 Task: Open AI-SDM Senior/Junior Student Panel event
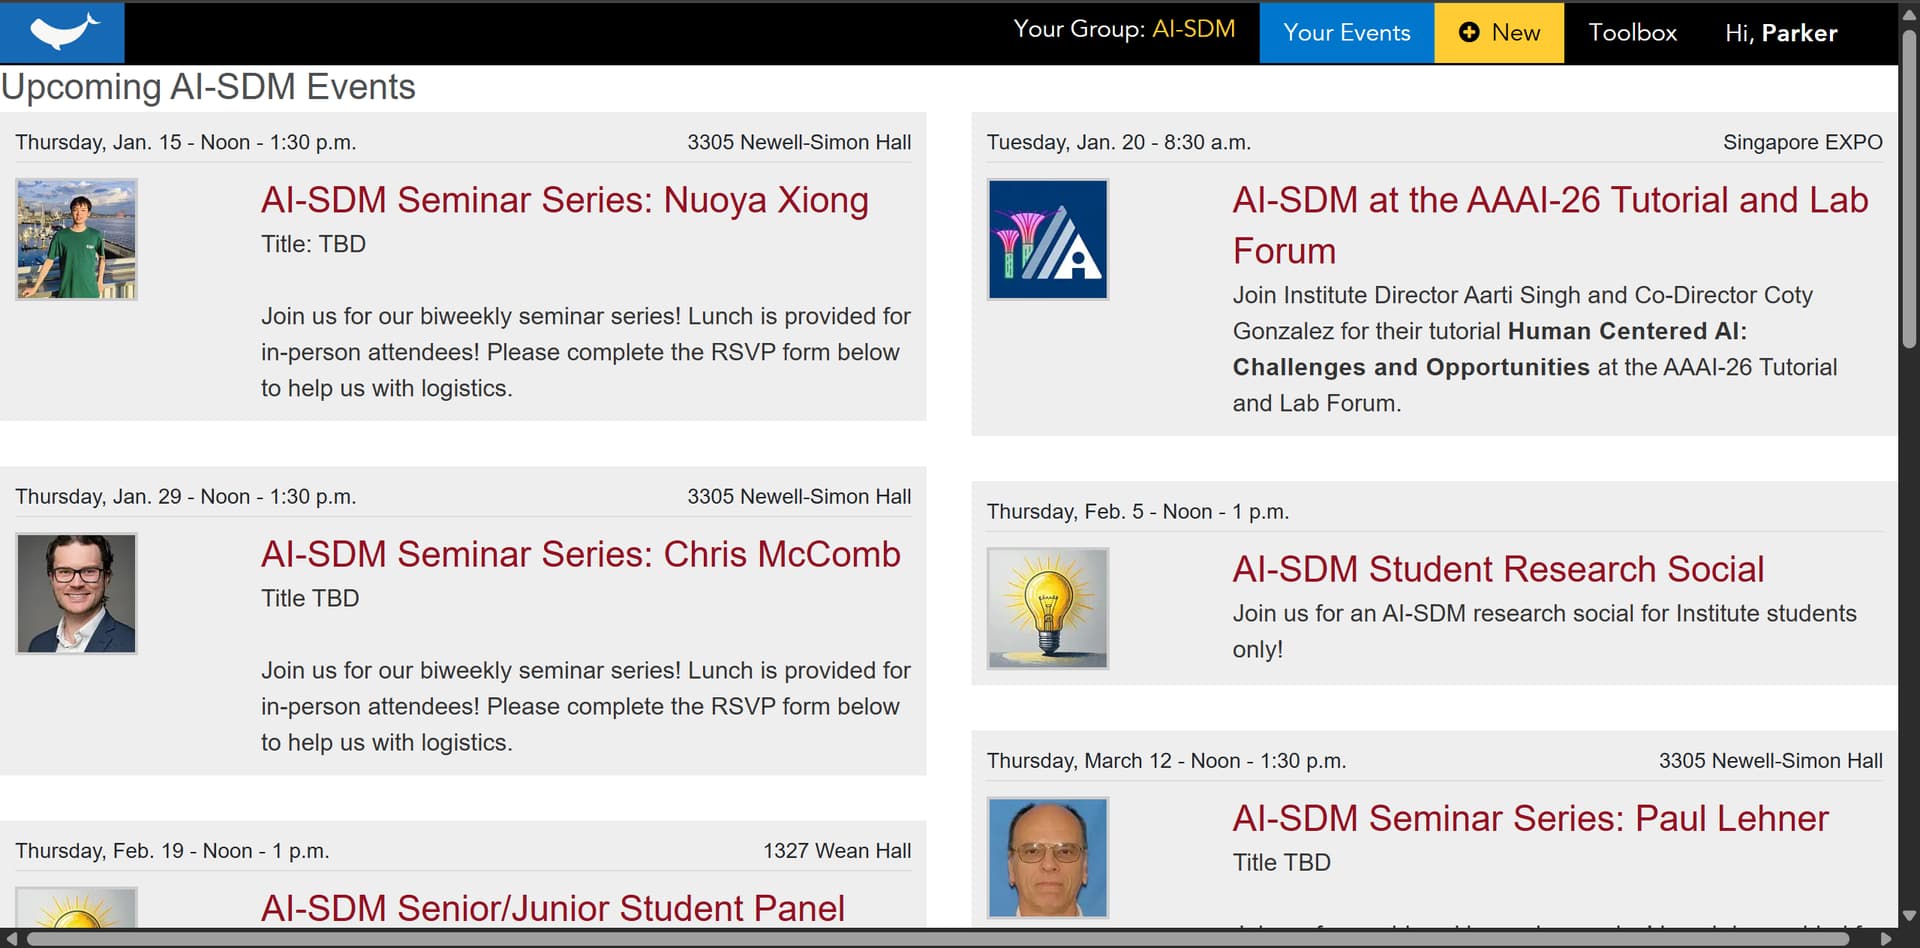click(552, 908)
